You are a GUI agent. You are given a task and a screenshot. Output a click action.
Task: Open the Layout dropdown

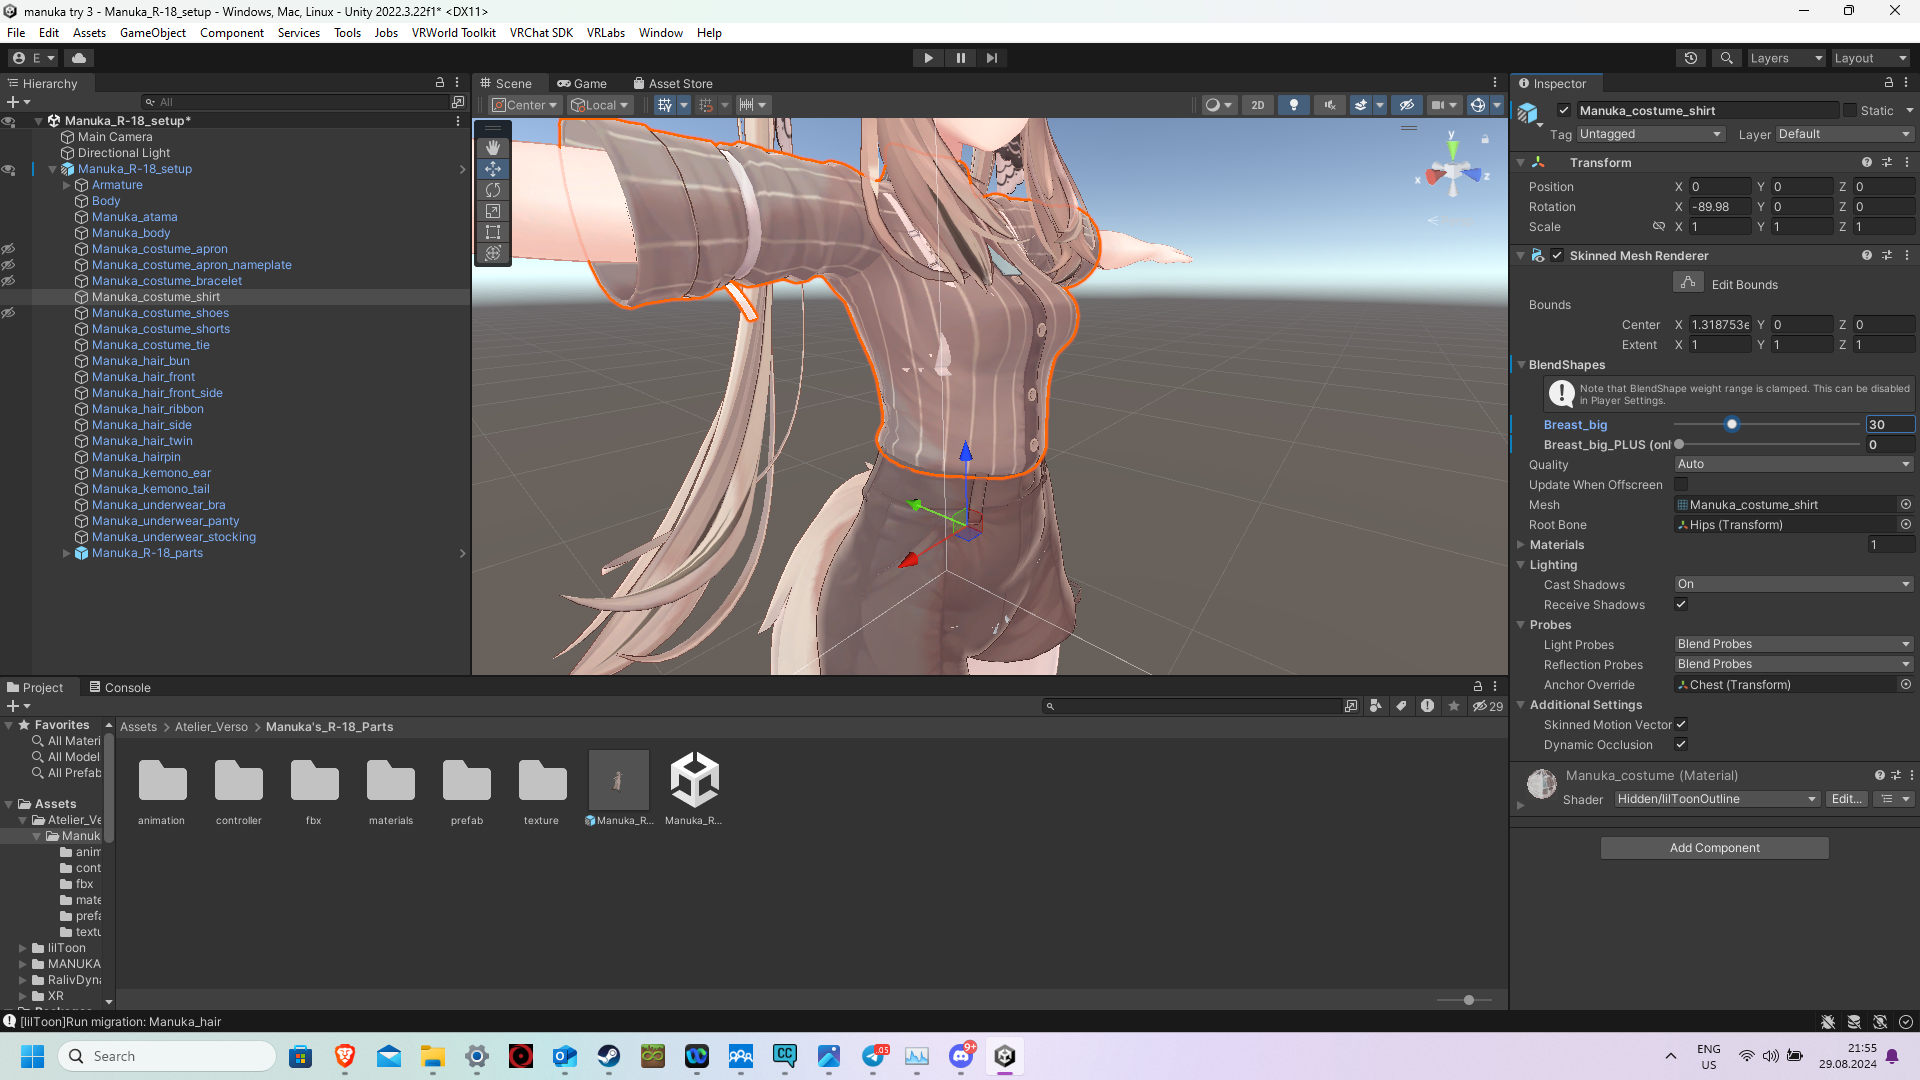tap(1869, 58)
